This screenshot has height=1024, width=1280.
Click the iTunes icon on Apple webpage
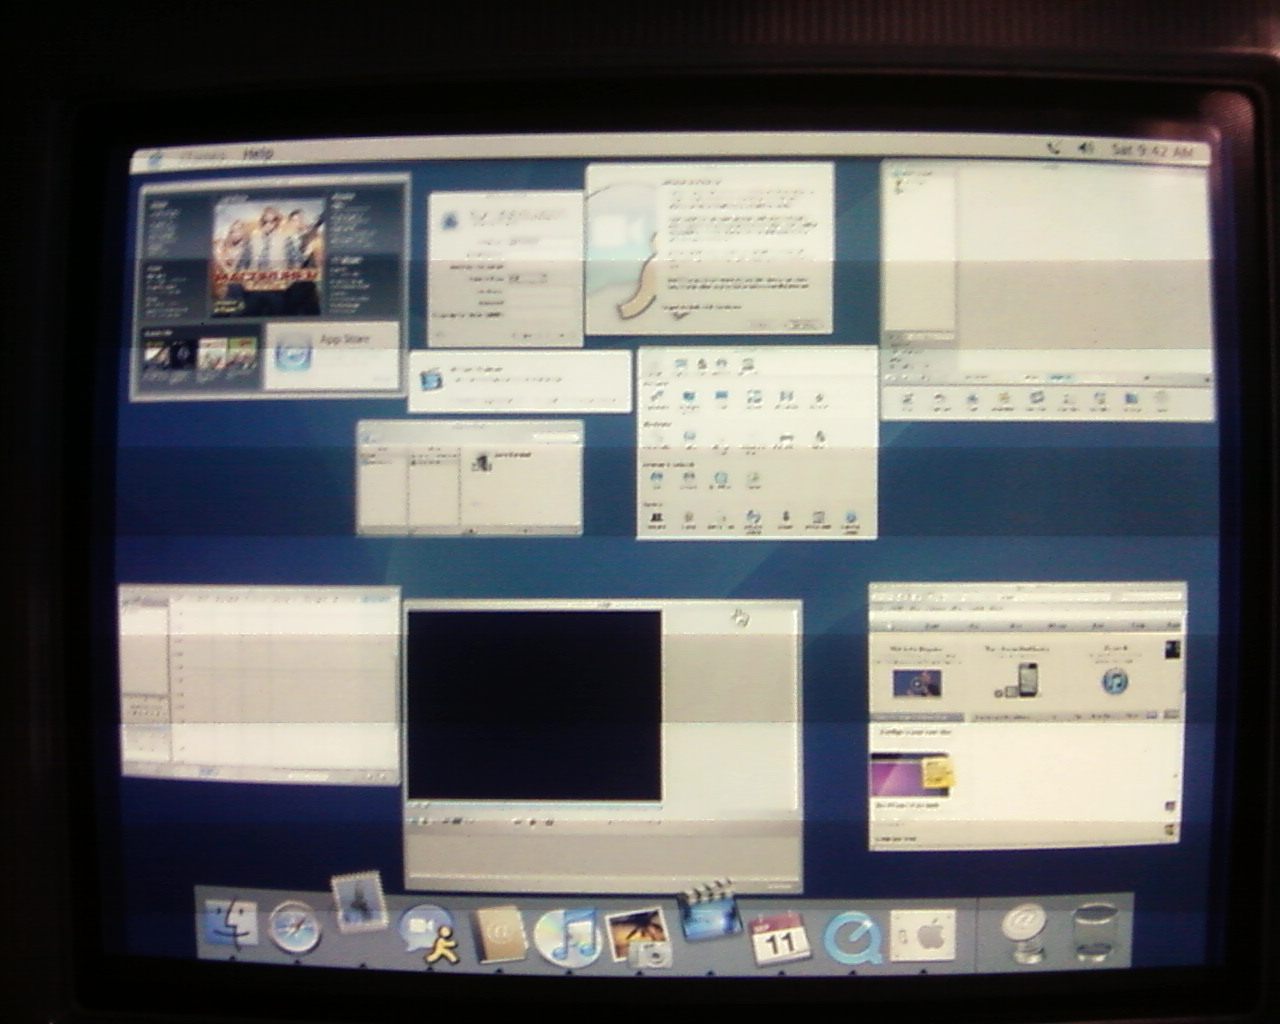[x=1115, y=680]
